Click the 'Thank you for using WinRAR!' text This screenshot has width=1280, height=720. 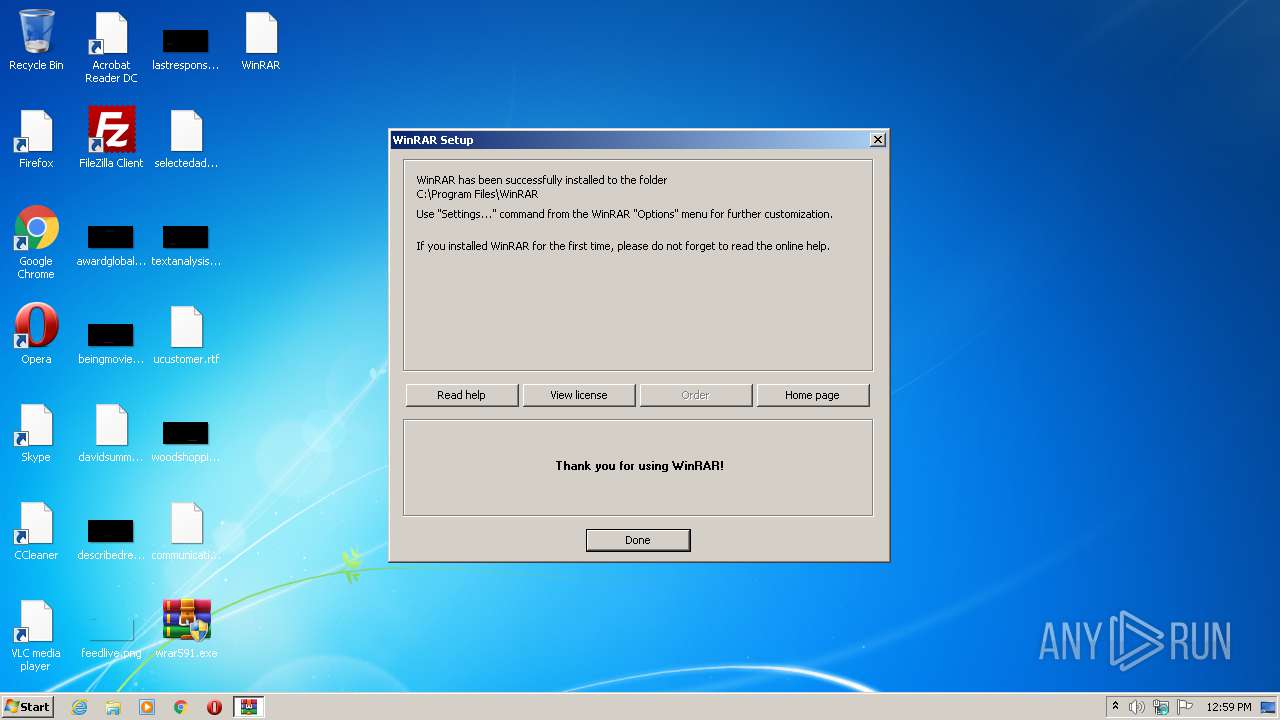(640, 466)
